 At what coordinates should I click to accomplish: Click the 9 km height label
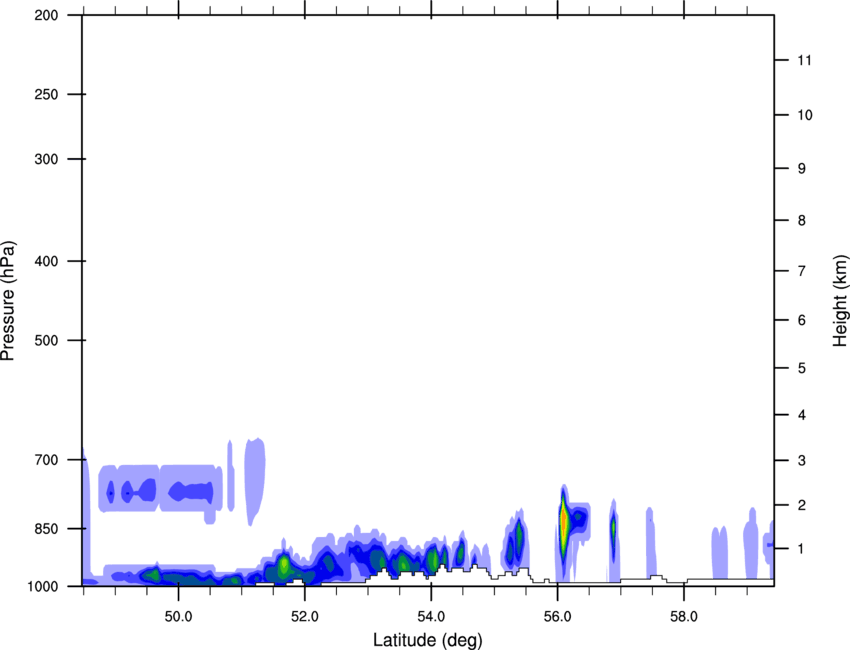point(801,169)
